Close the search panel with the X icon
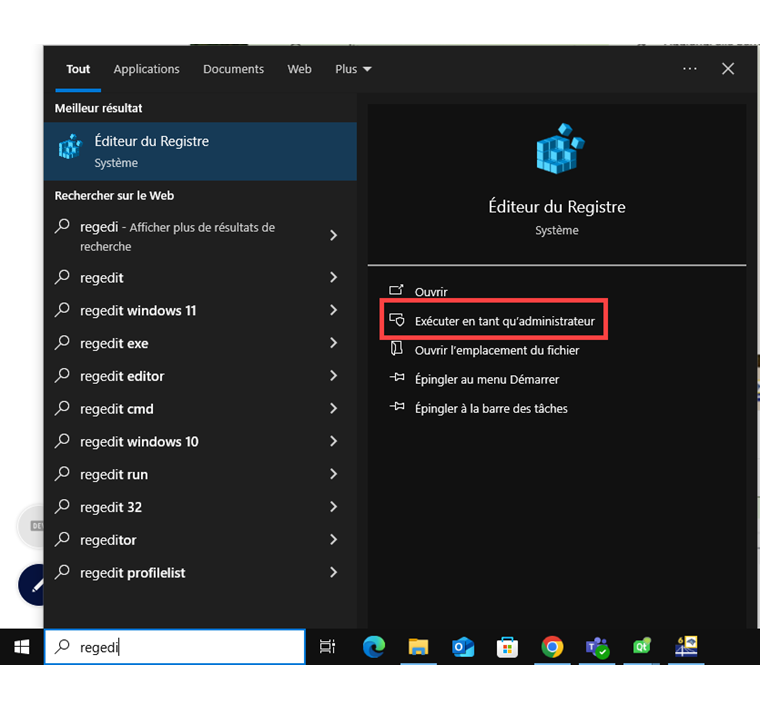The width and height of the screenshot is (760, 710). click(728, 69)
